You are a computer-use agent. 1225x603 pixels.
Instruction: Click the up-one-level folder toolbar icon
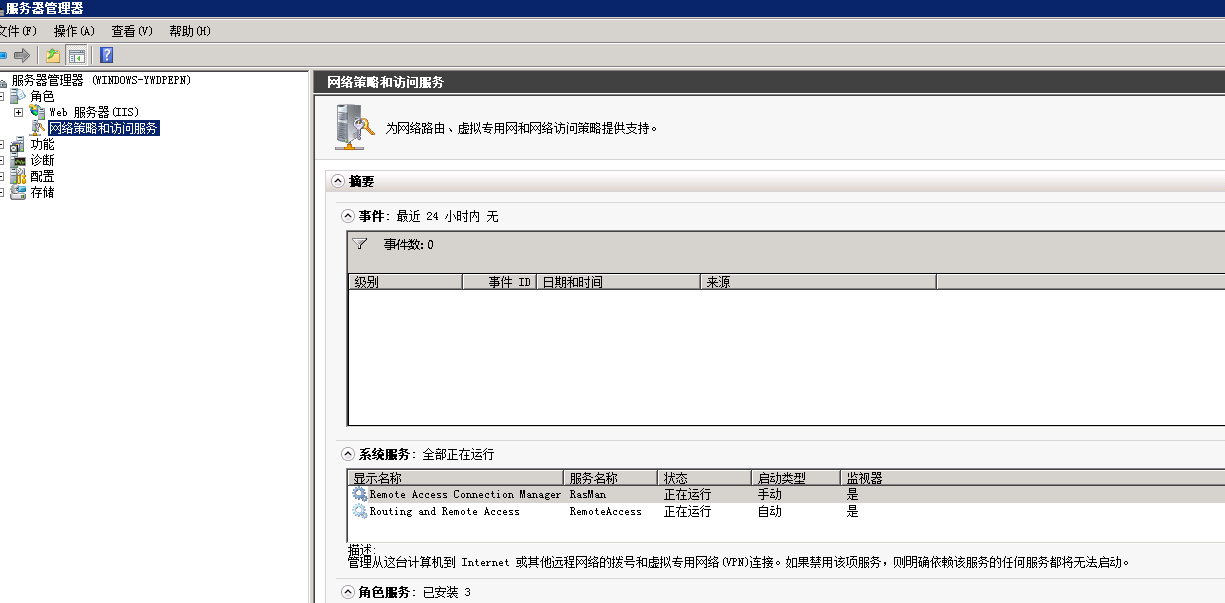pos(53,55)
